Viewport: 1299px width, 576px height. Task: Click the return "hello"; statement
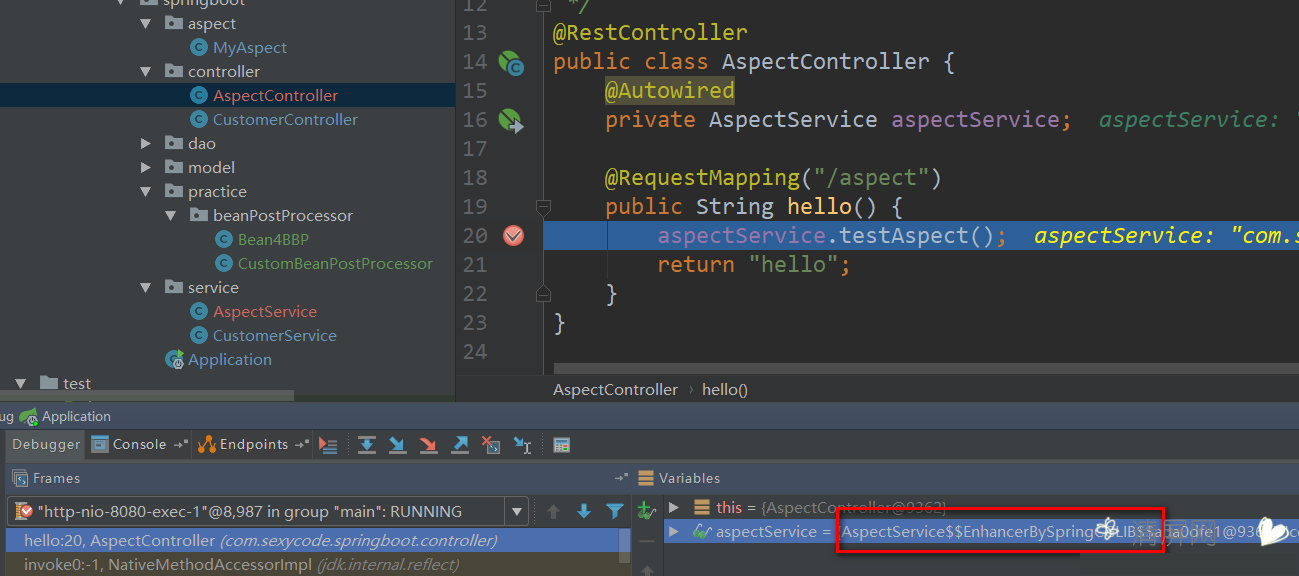coord(754,265)
